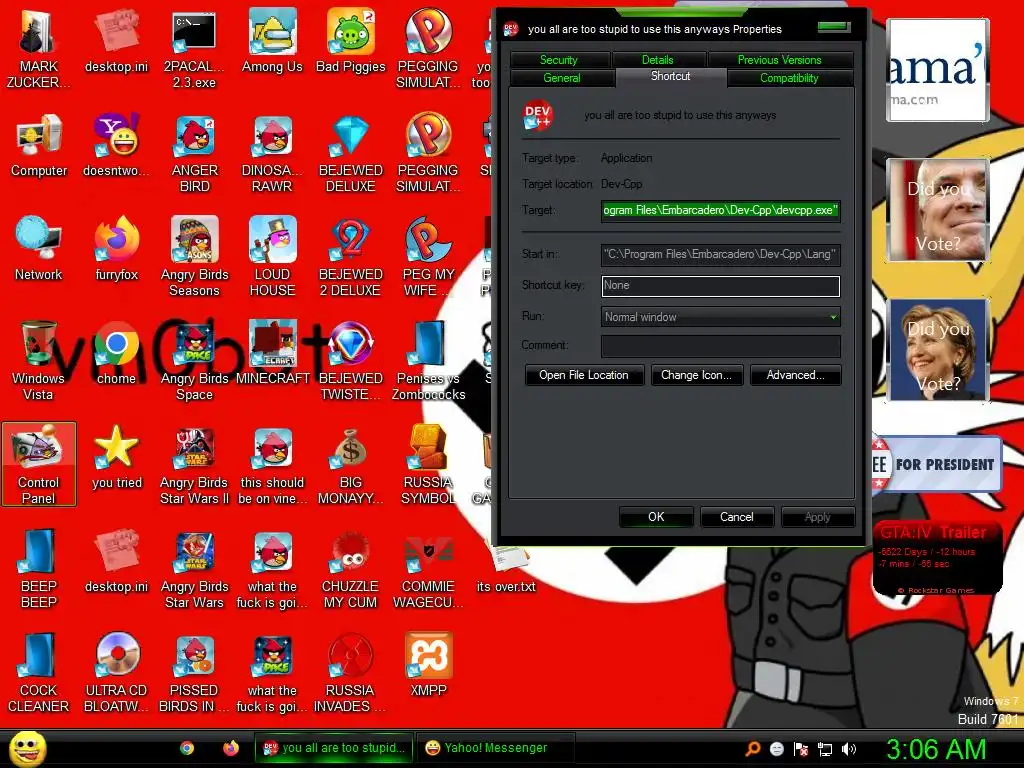Select the DINOSA RAWR shortcut
The width and height of the screenshot is (1024, 768).
point(272,153)
